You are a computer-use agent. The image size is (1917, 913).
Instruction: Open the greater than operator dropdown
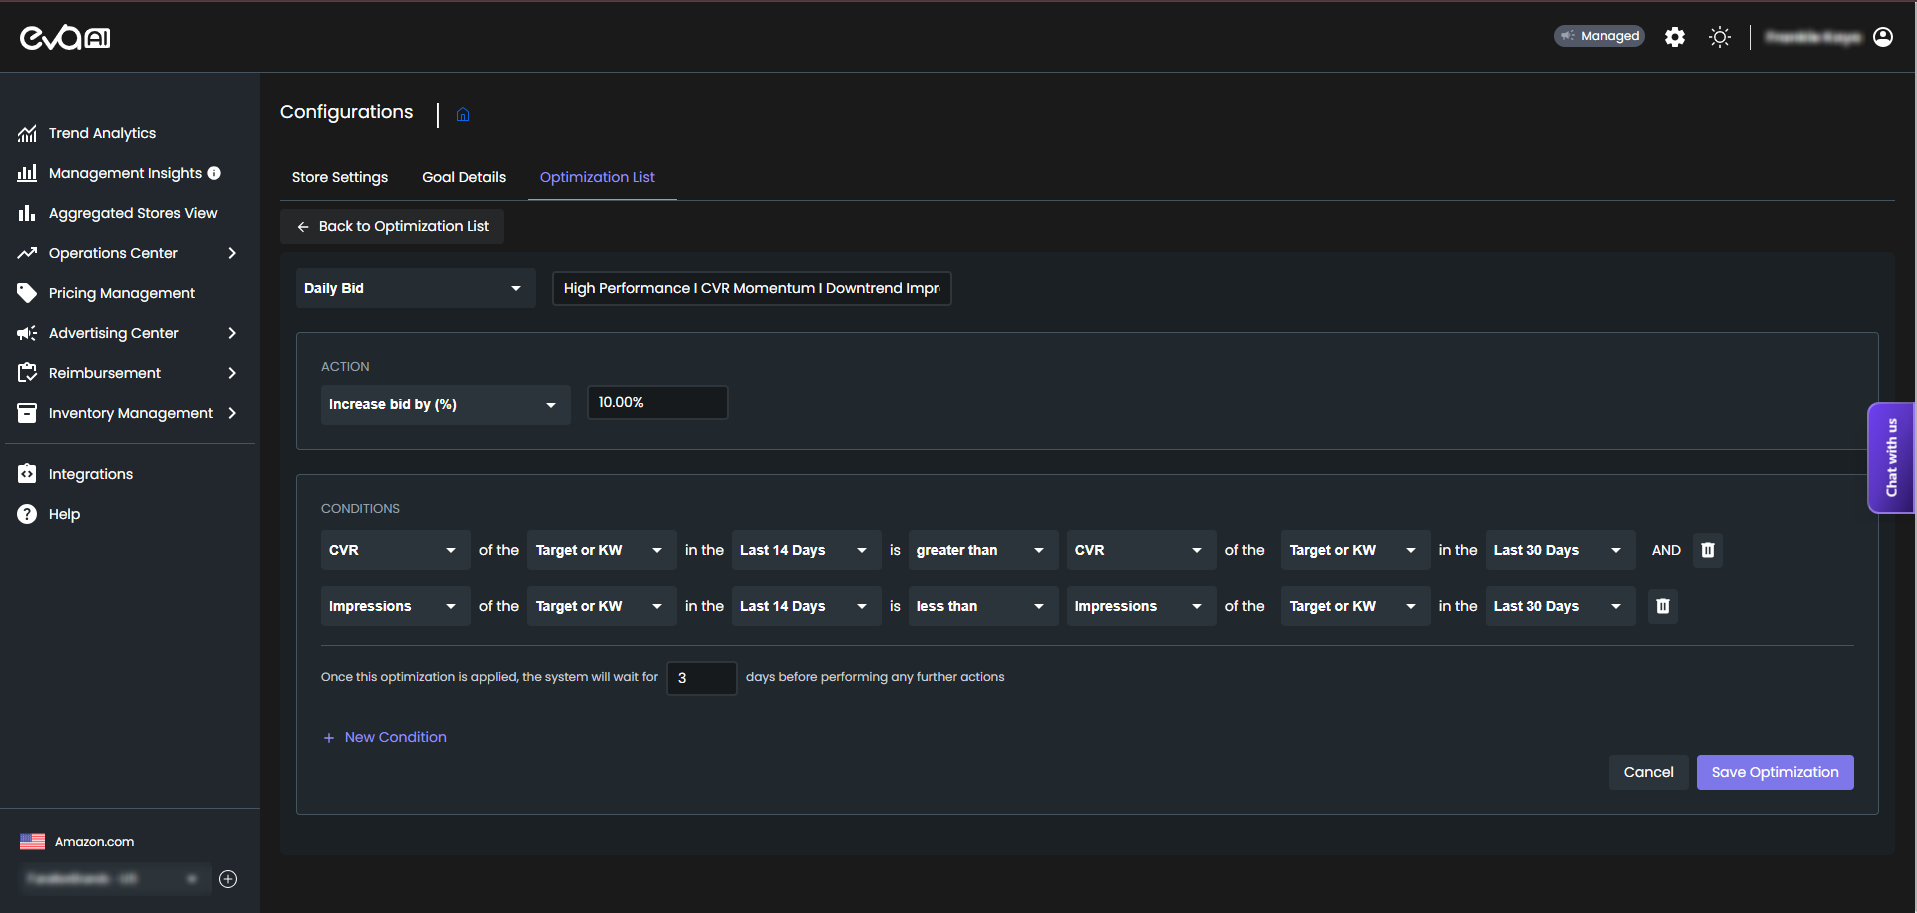click(x=981, y=550)
